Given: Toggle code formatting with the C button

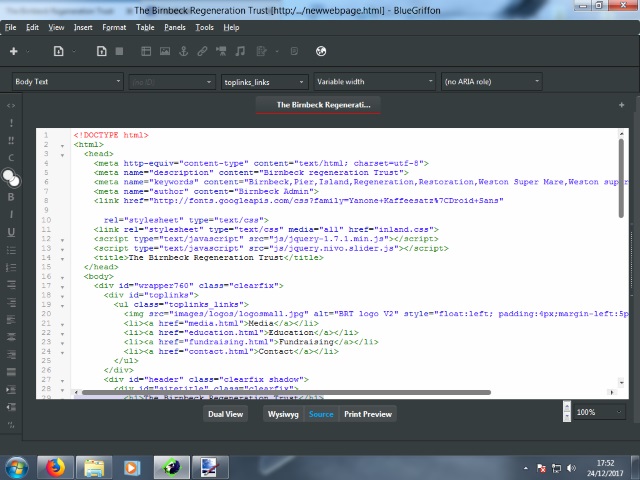Looking at the screenshot, I should tap(11, 158).
